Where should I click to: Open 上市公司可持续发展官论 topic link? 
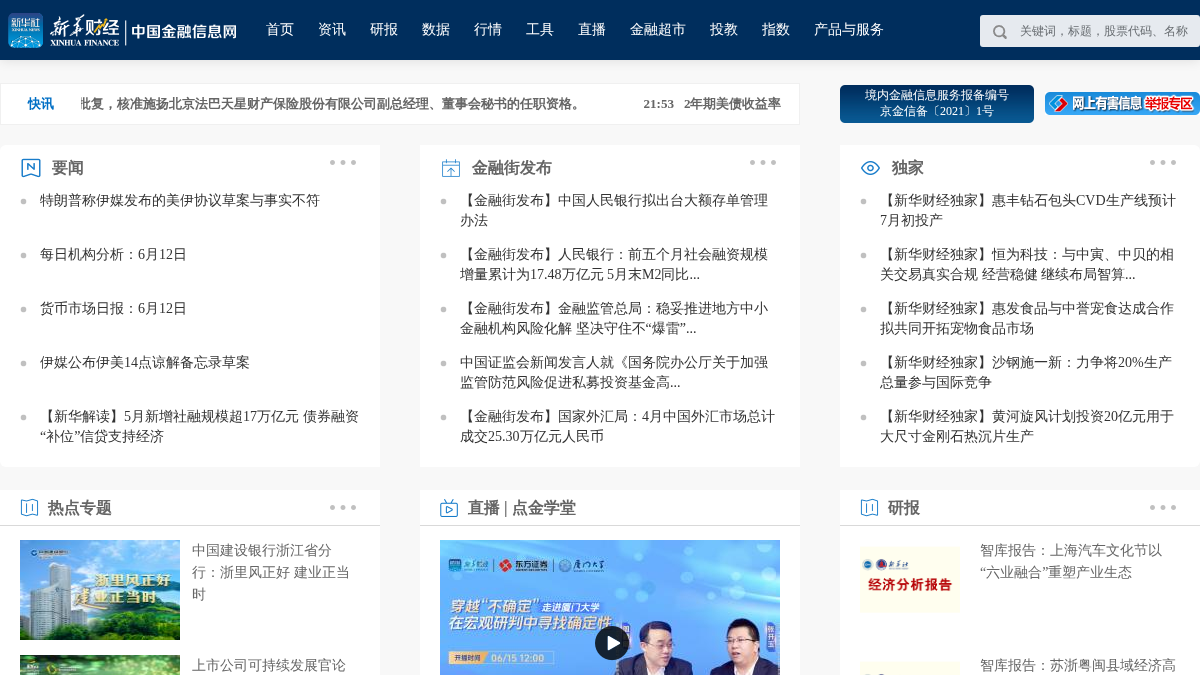tap(269, 665)
